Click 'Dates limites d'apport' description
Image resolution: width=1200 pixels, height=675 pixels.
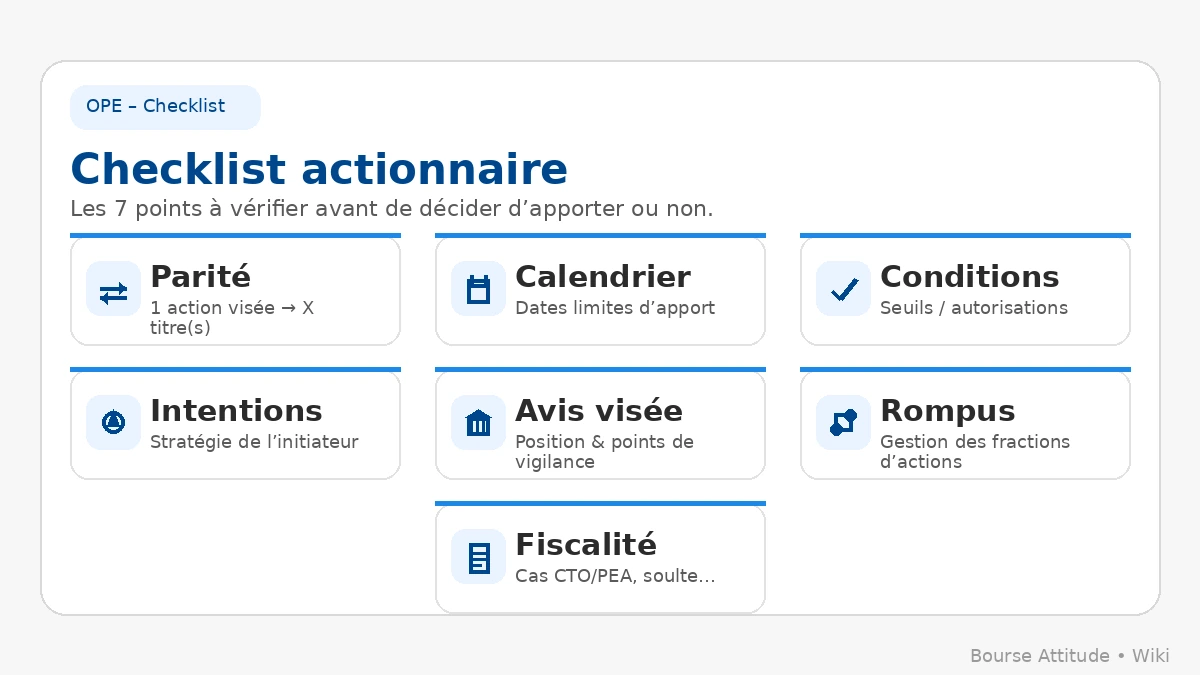[x=615, y=308]
